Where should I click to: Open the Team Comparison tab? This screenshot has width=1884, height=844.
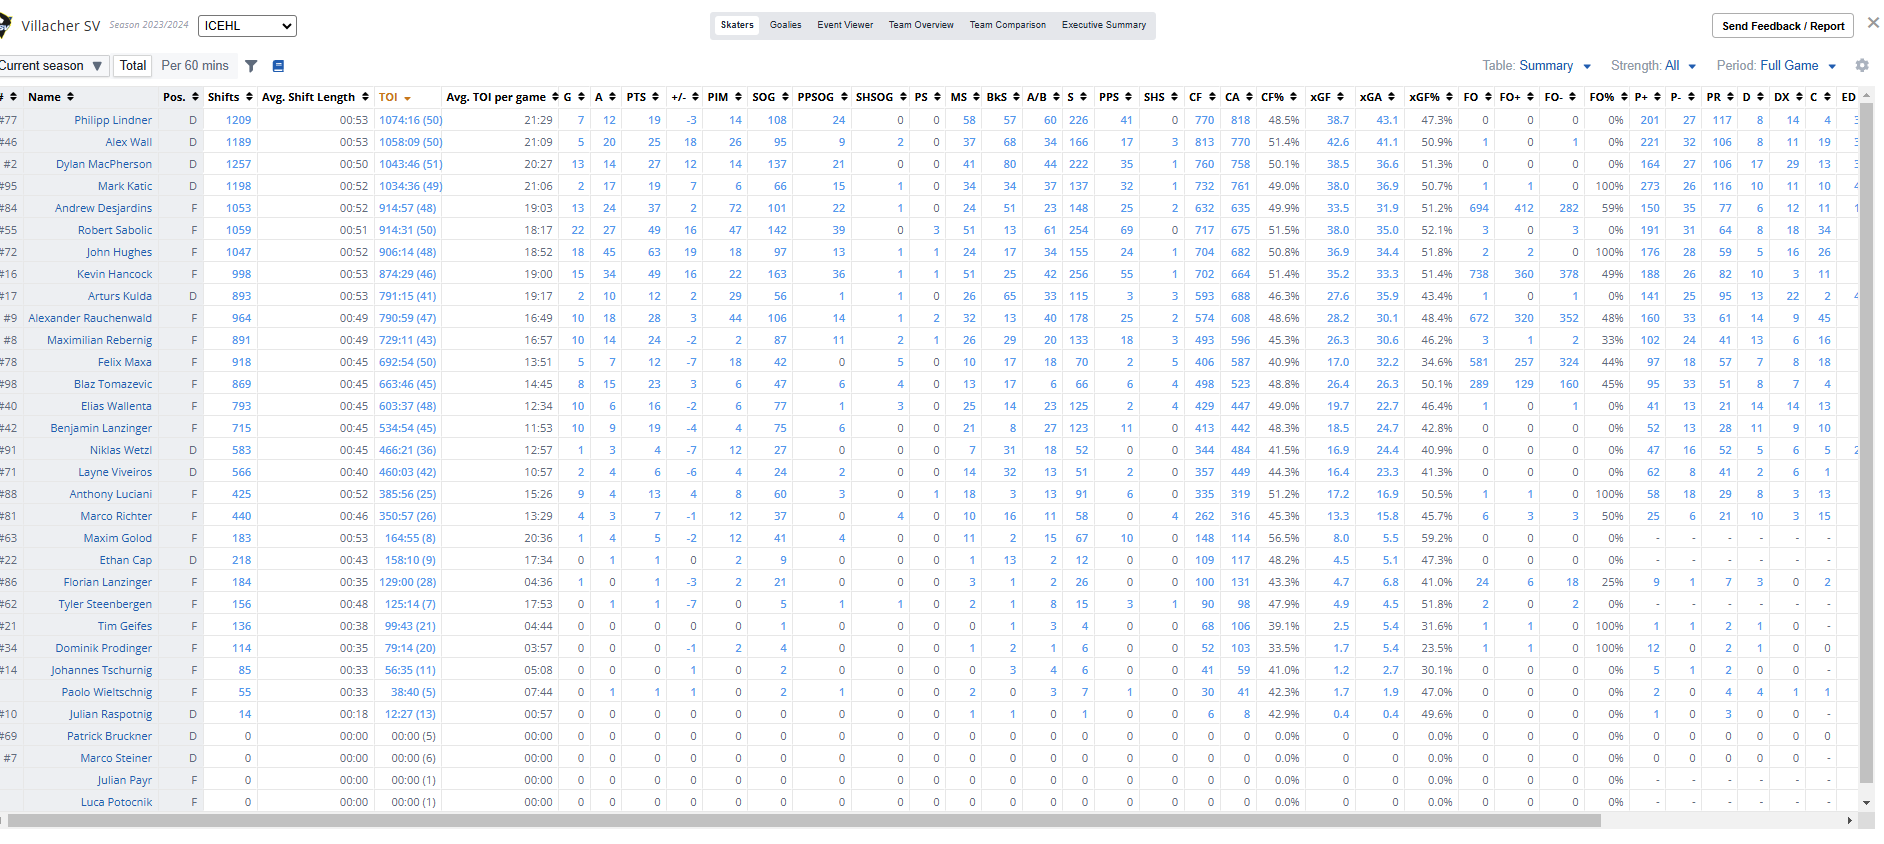click(x=1007, y=25)
